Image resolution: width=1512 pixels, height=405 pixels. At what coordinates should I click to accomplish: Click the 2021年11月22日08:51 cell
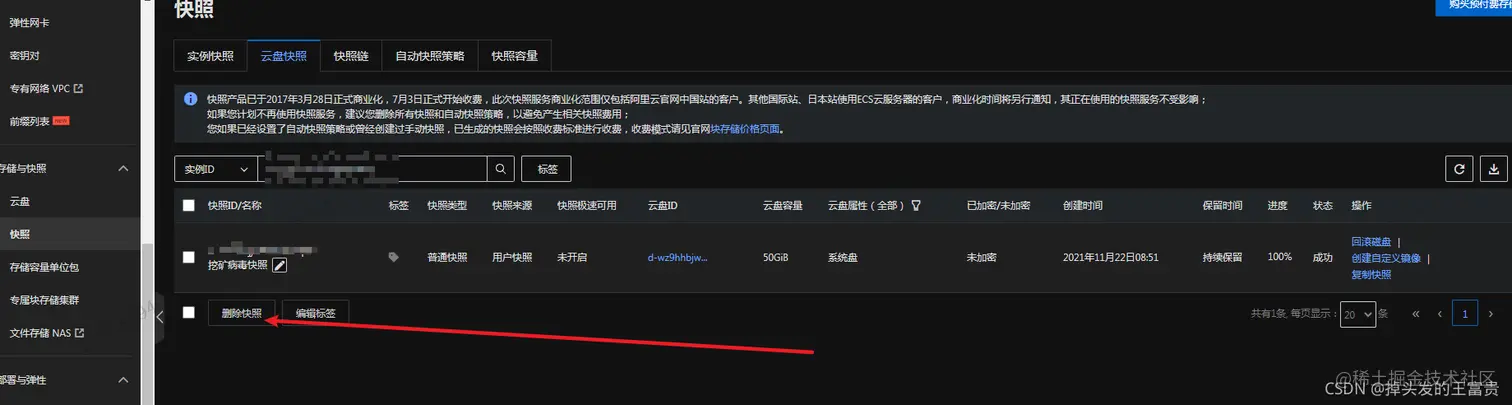pyautogui.click(x=1111, y=257)
